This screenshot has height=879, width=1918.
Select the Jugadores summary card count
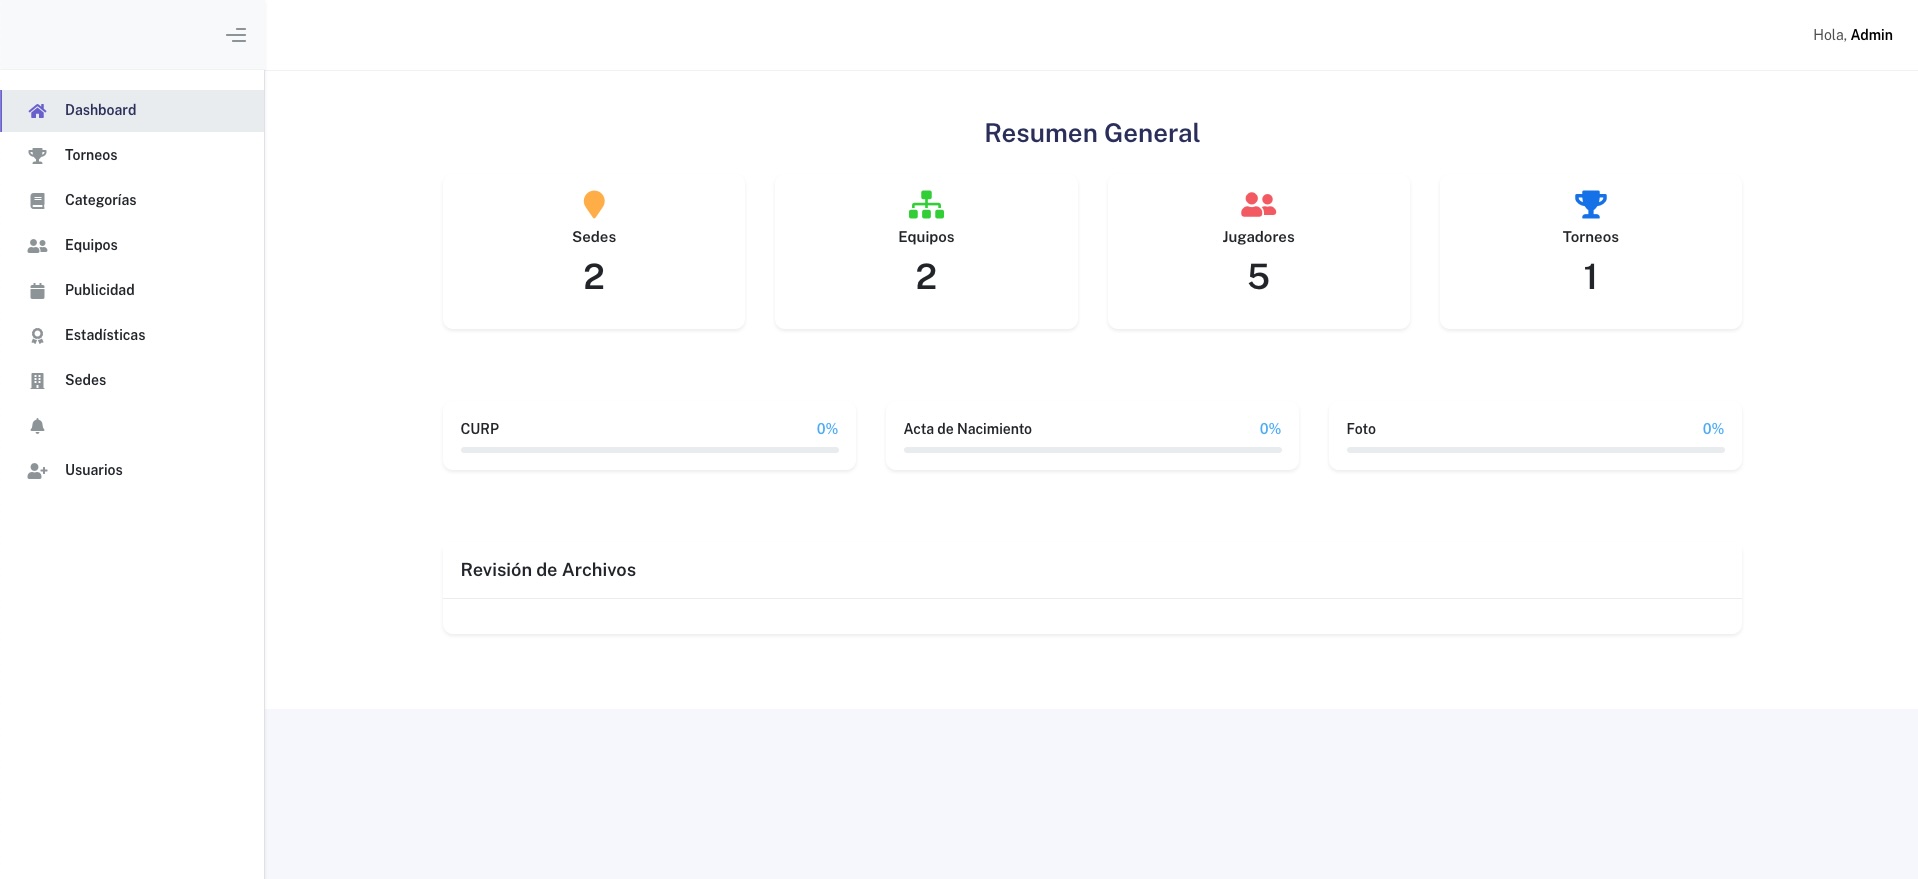(1258, 277)
